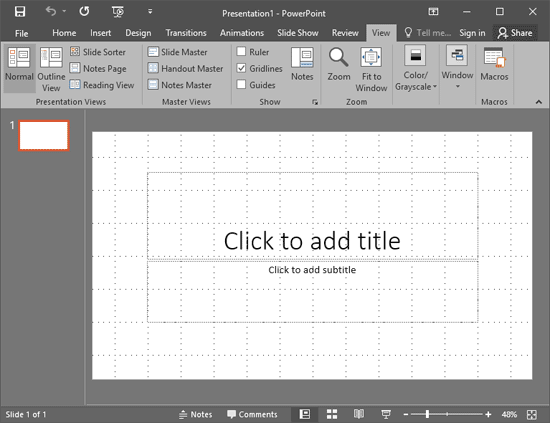Click the subtitle placeholder text
This screenshot has width=550, height=423.
click(312, 270)
